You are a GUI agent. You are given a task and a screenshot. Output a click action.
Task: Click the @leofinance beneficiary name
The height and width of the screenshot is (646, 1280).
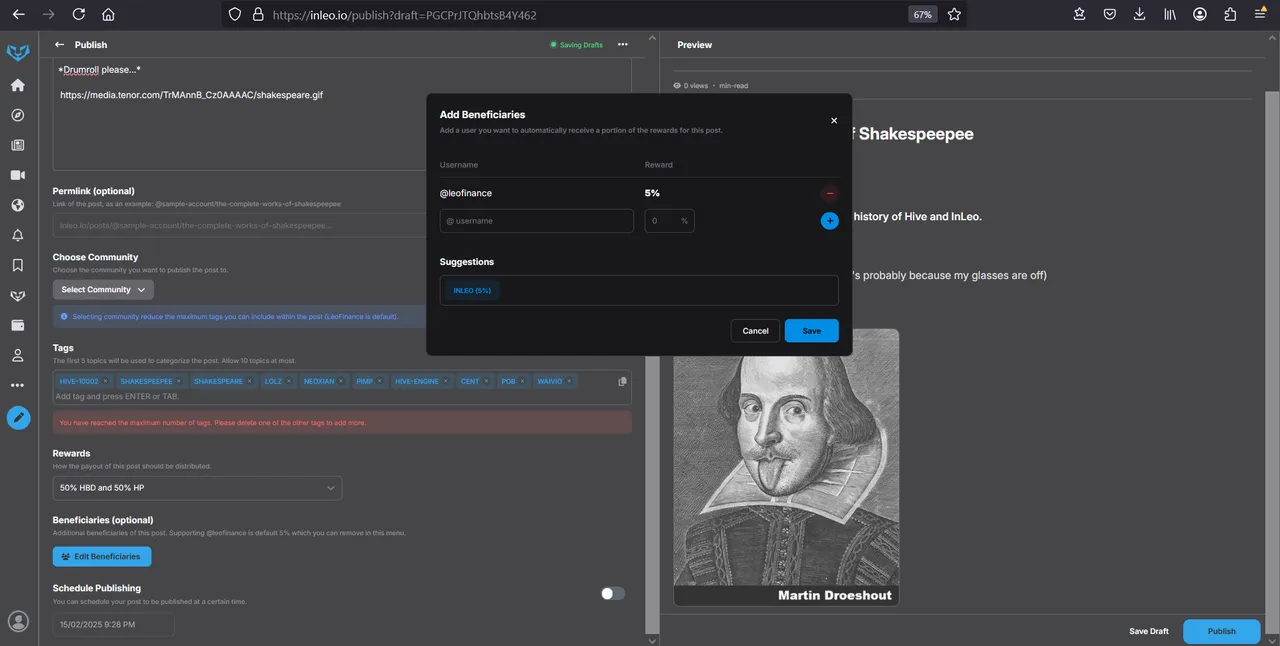click(x=466, y=193)
